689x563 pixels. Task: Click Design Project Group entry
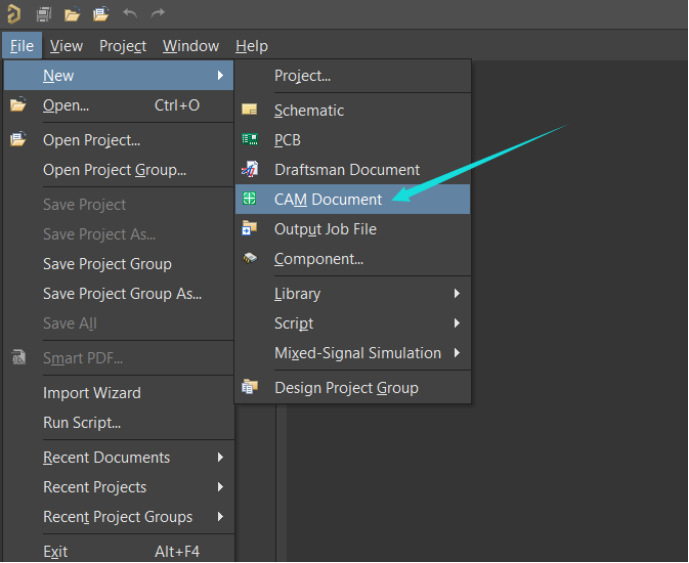click(x=346, y=388)
